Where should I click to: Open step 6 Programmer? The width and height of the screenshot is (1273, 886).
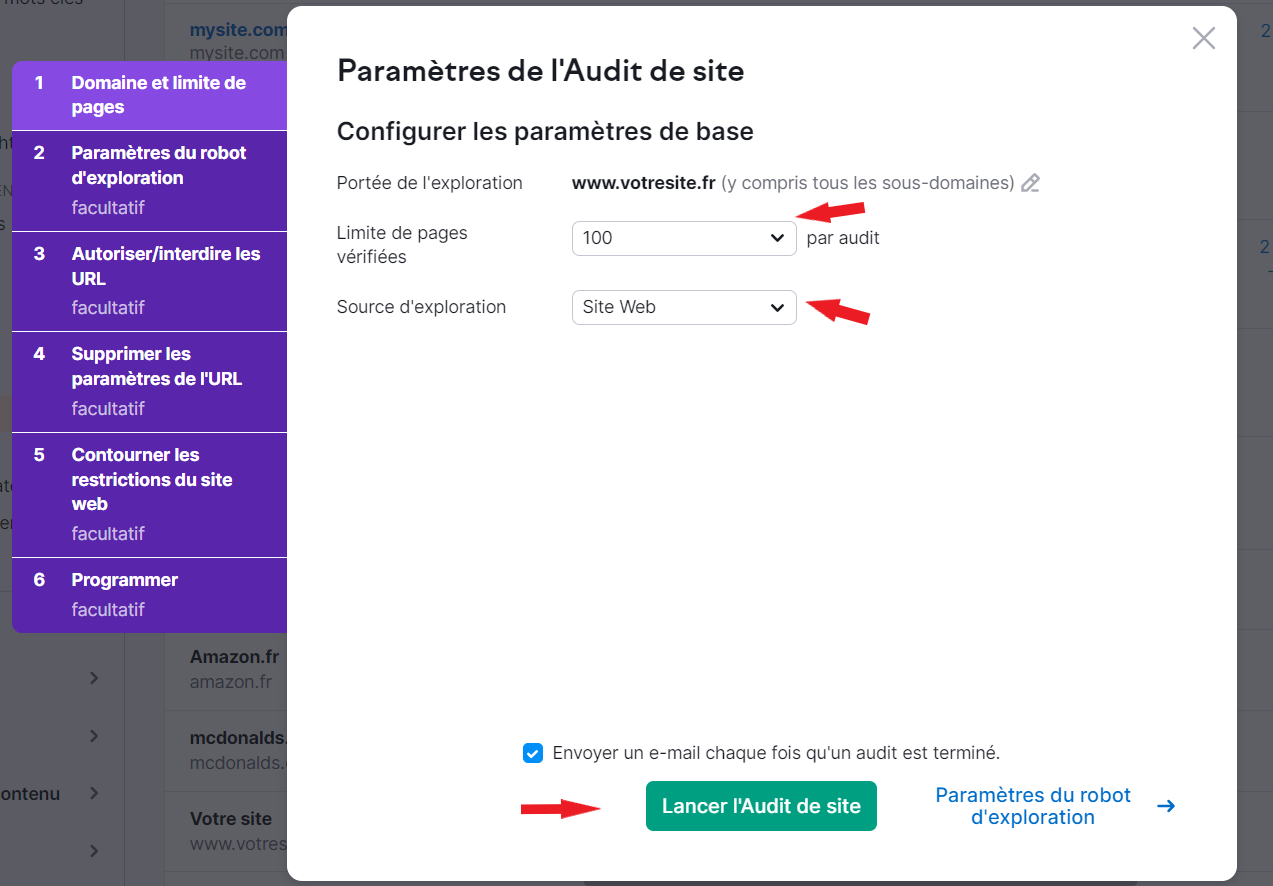tap(149, 594)
